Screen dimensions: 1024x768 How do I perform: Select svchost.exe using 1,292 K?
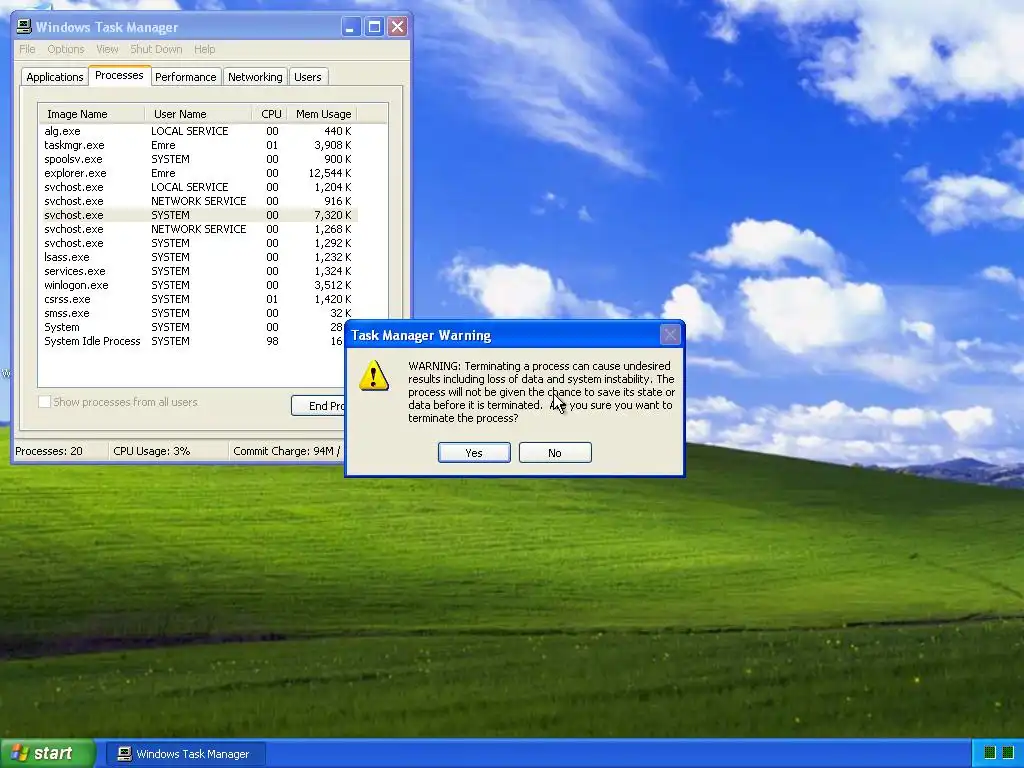(x=198, y=243)
